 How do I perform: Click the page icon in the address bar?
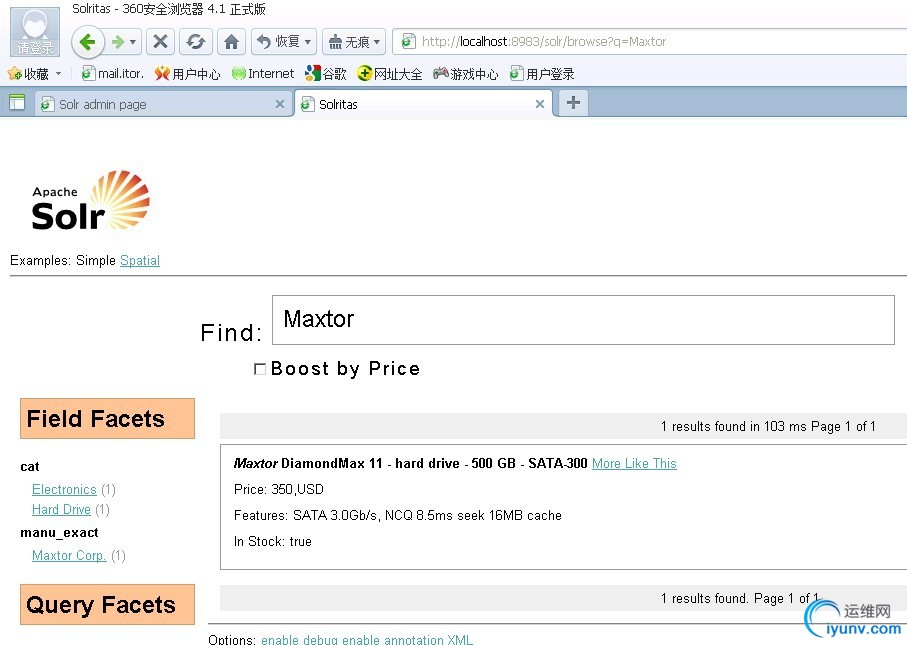(408, 42)
